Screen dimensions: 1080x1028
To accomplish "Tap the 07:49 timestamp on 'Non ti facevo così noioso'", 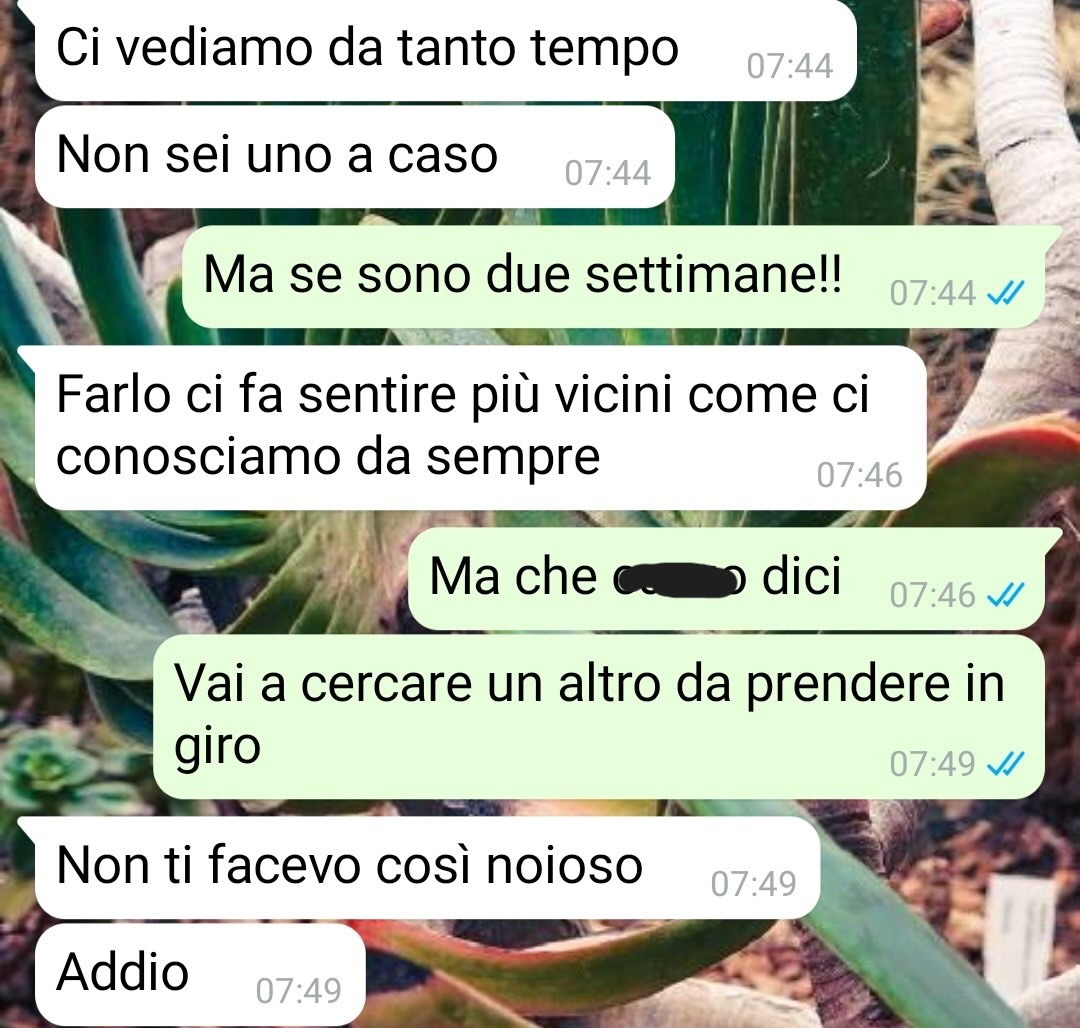I will (754, 884).
